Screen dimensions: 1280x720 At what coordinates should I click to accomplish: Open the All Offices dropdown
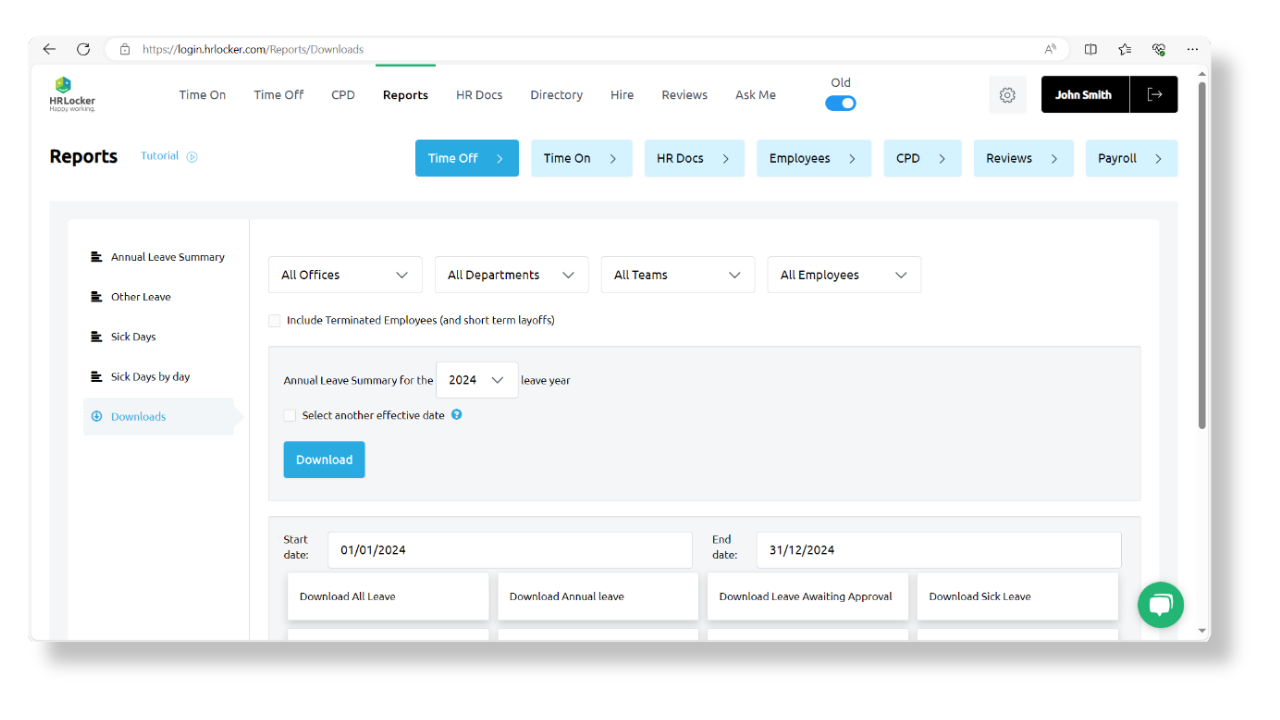[x=344, y=274]
